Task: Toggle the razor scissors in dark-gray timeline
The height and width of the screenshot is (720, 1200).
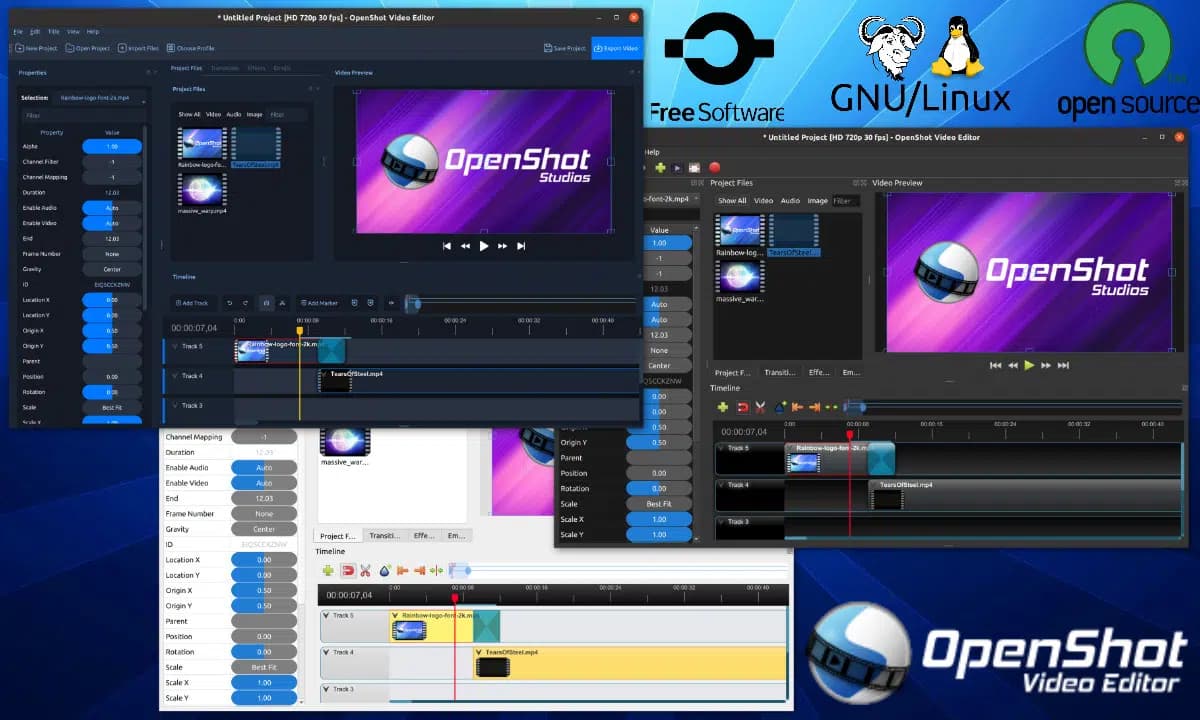Action: pyautogui.click(x=760, y=407)
